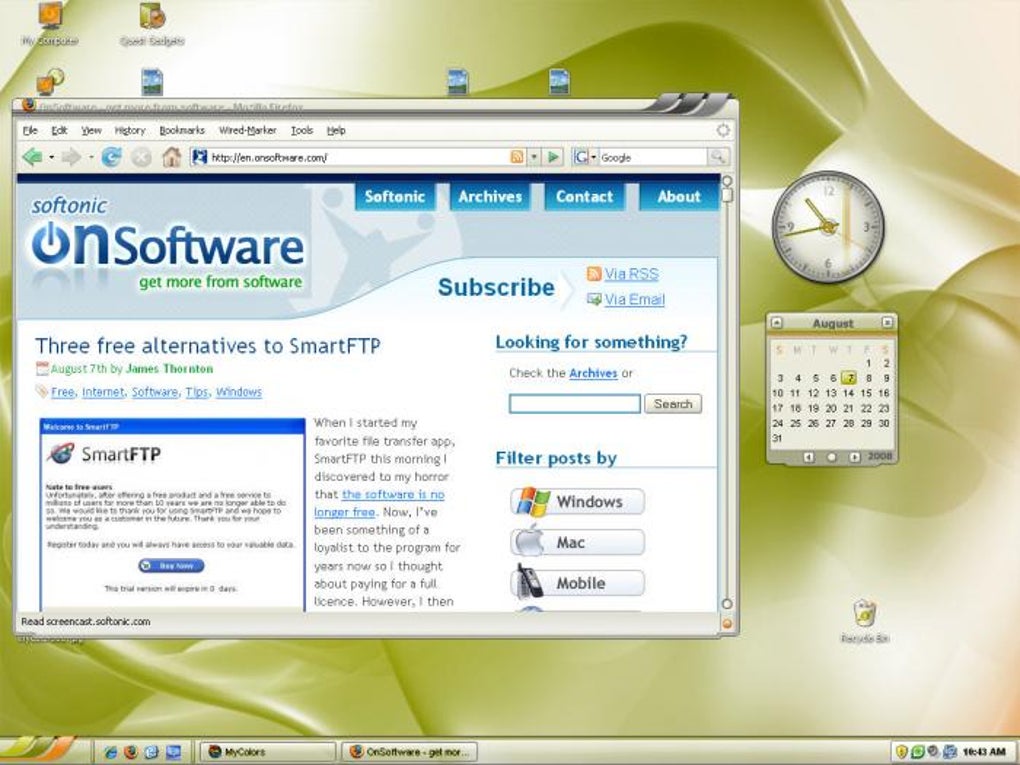Click MyColors taskbar button
This screenshot has height=765, width=1020.
[x=267, y=752]
